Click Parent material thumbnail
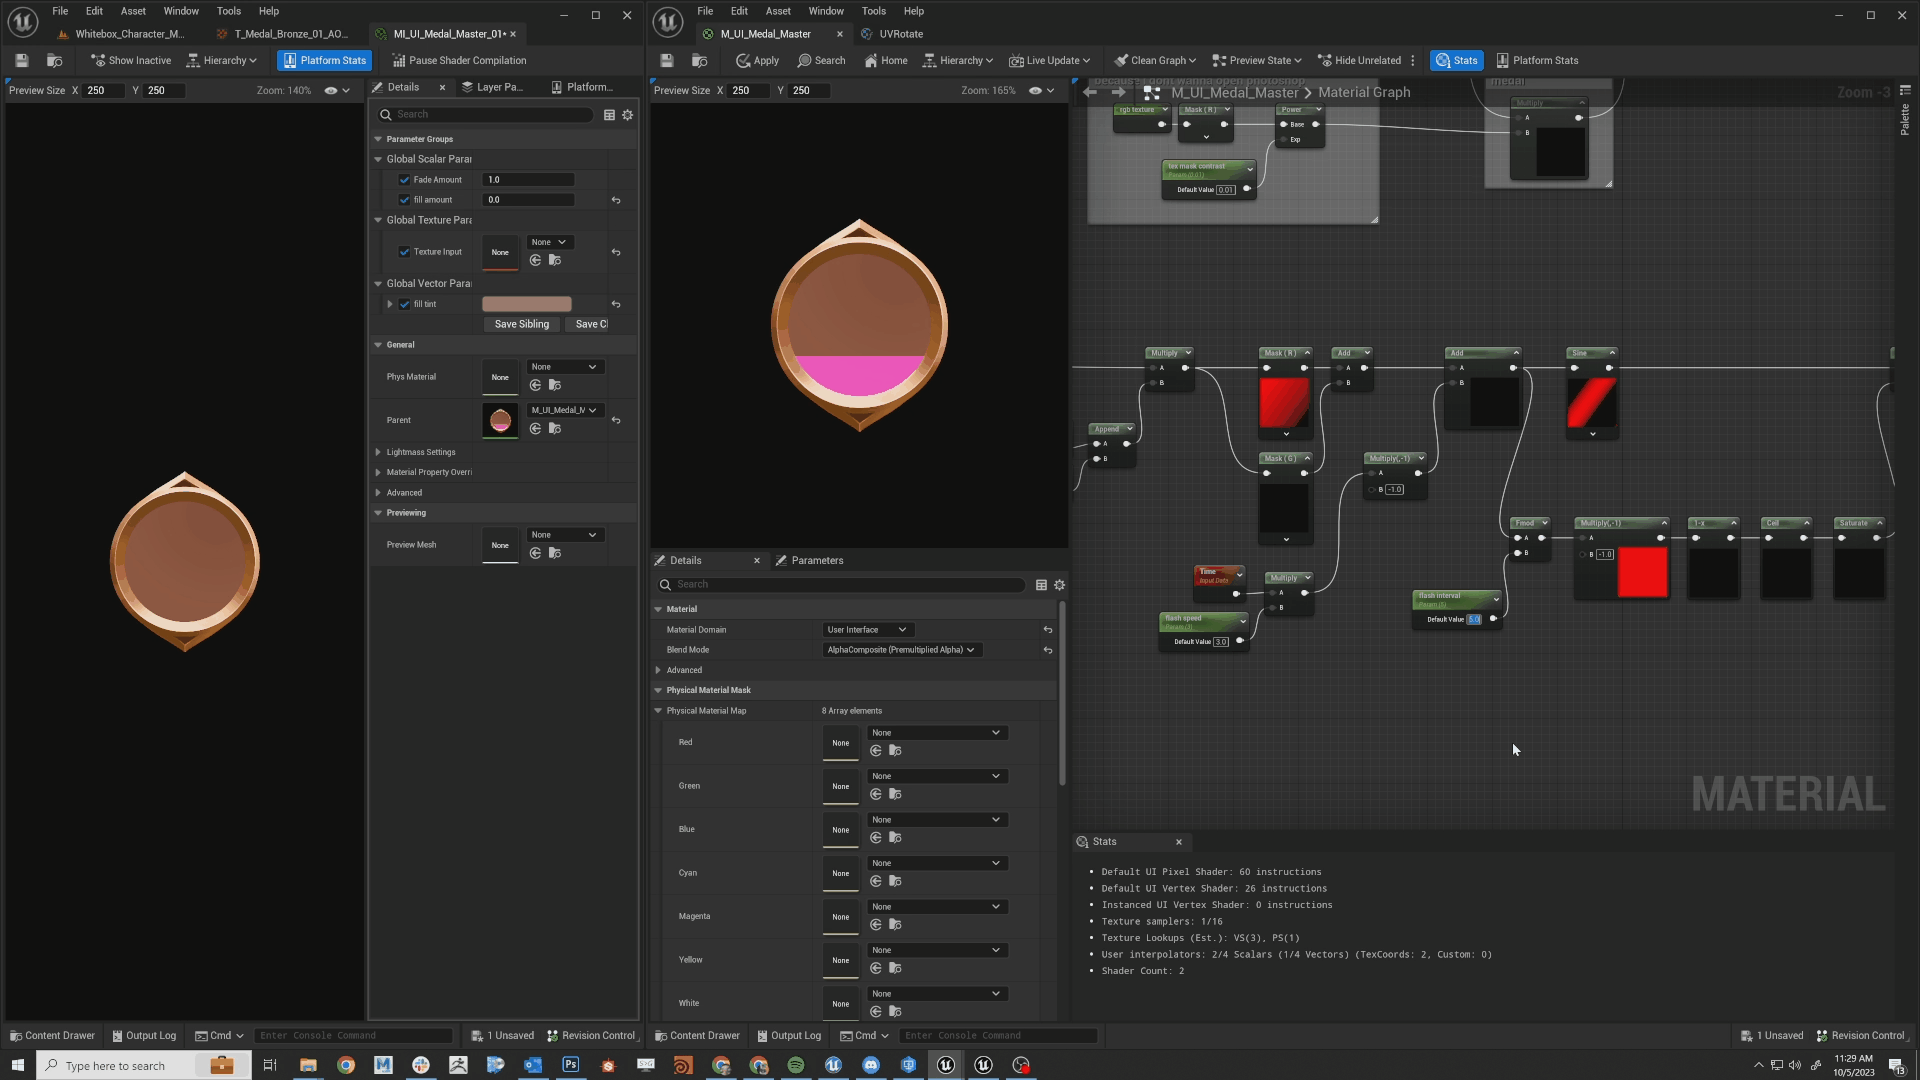 (500, 421)
